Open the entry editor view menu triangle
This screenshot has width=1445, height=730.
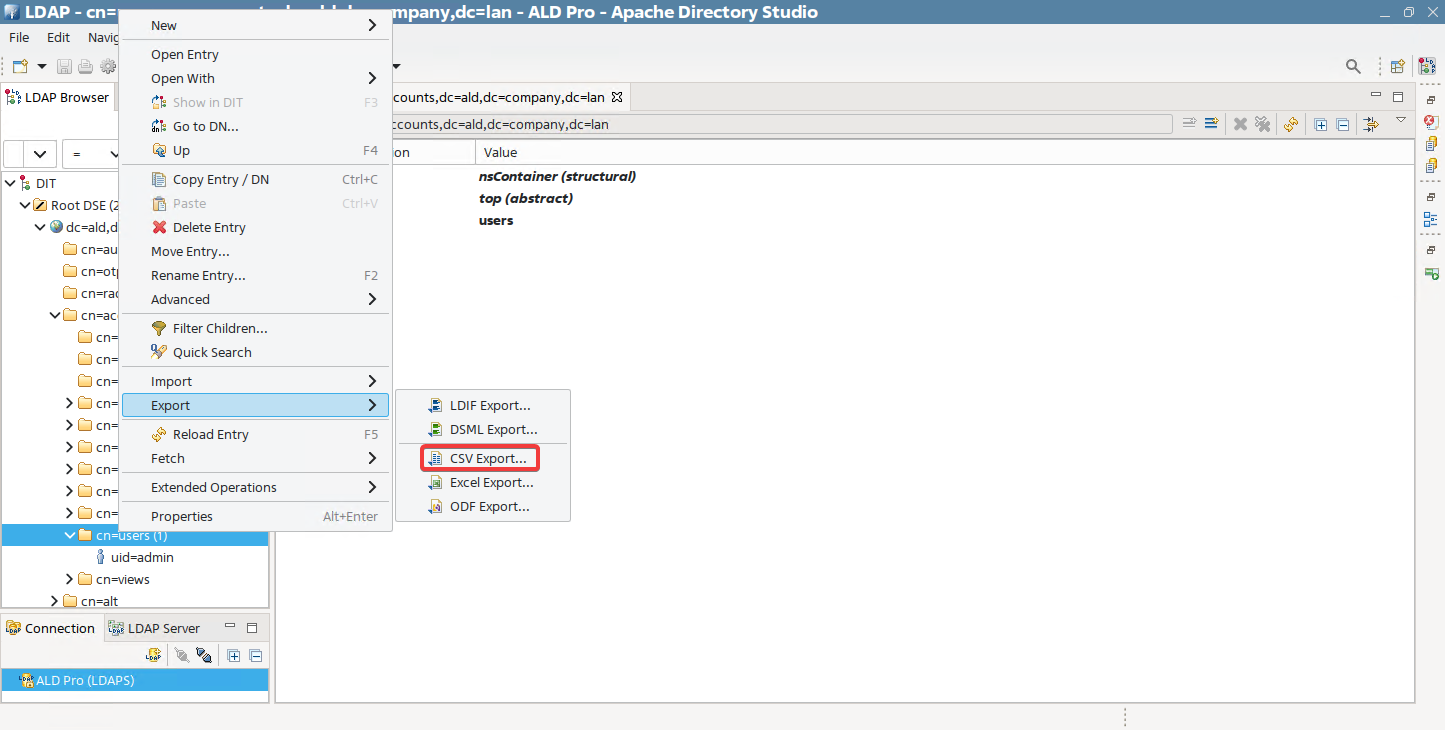[1401, 121]
